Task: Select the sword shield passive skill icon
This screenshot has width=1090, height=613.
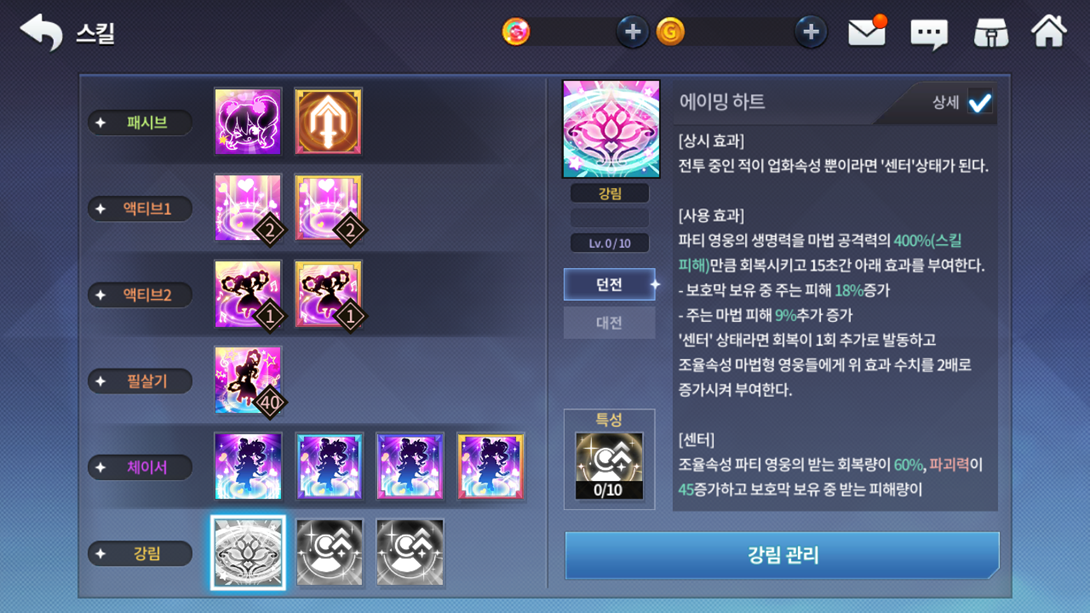Action: [x=328, y=121]
